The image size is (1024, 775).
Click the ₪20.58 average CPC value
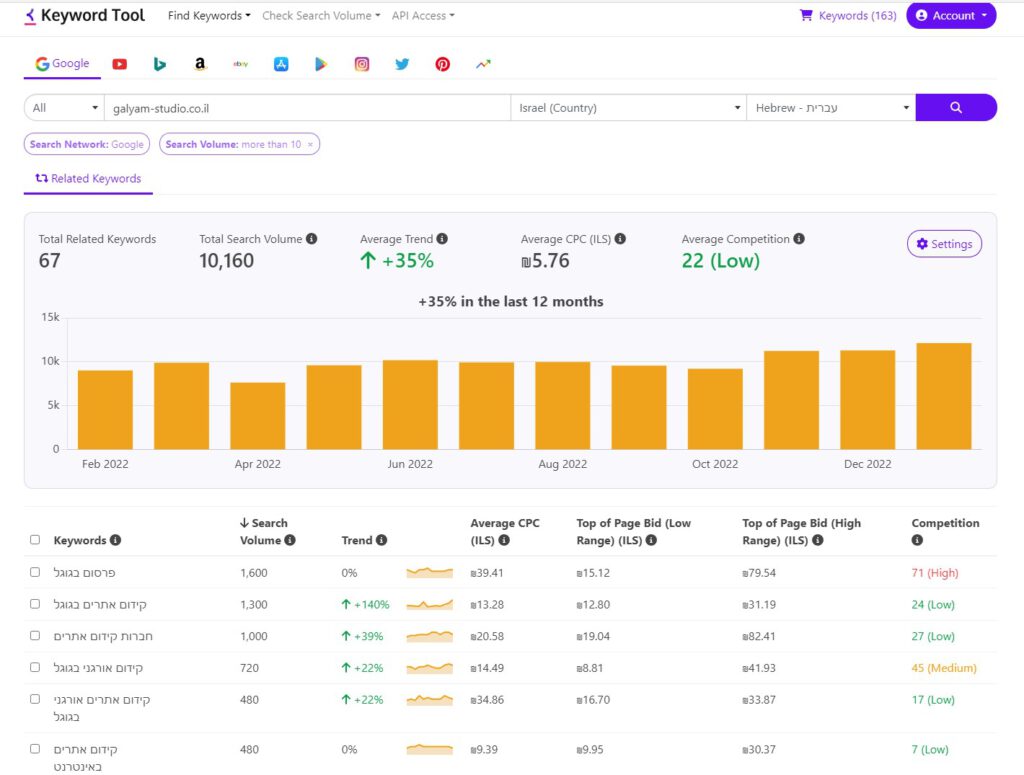coord(487,636)
